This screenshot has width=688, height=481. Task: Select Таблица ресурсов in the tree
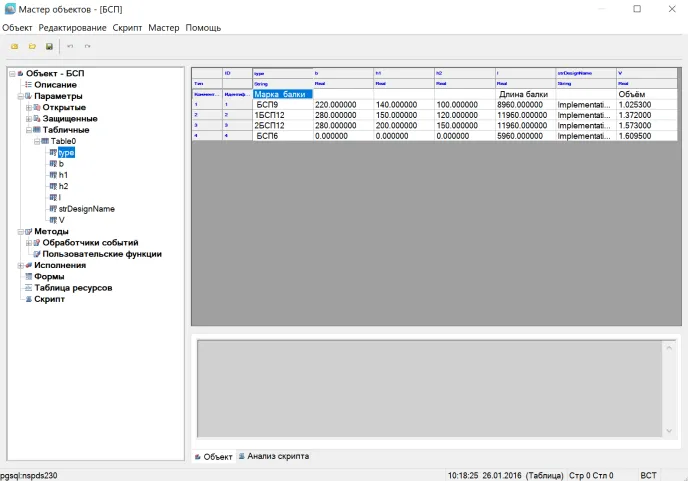point(73,288)
